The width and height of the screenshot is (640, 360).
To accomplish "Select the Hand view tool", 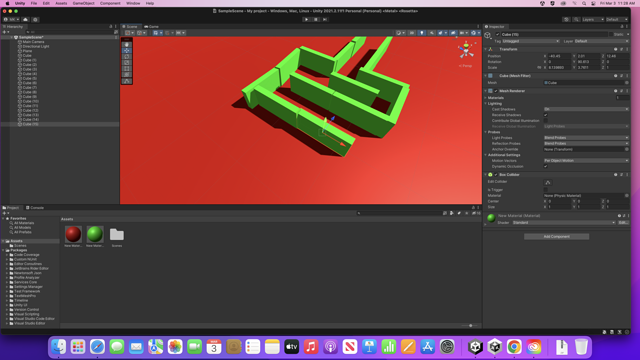I will [x=127, y=44].
